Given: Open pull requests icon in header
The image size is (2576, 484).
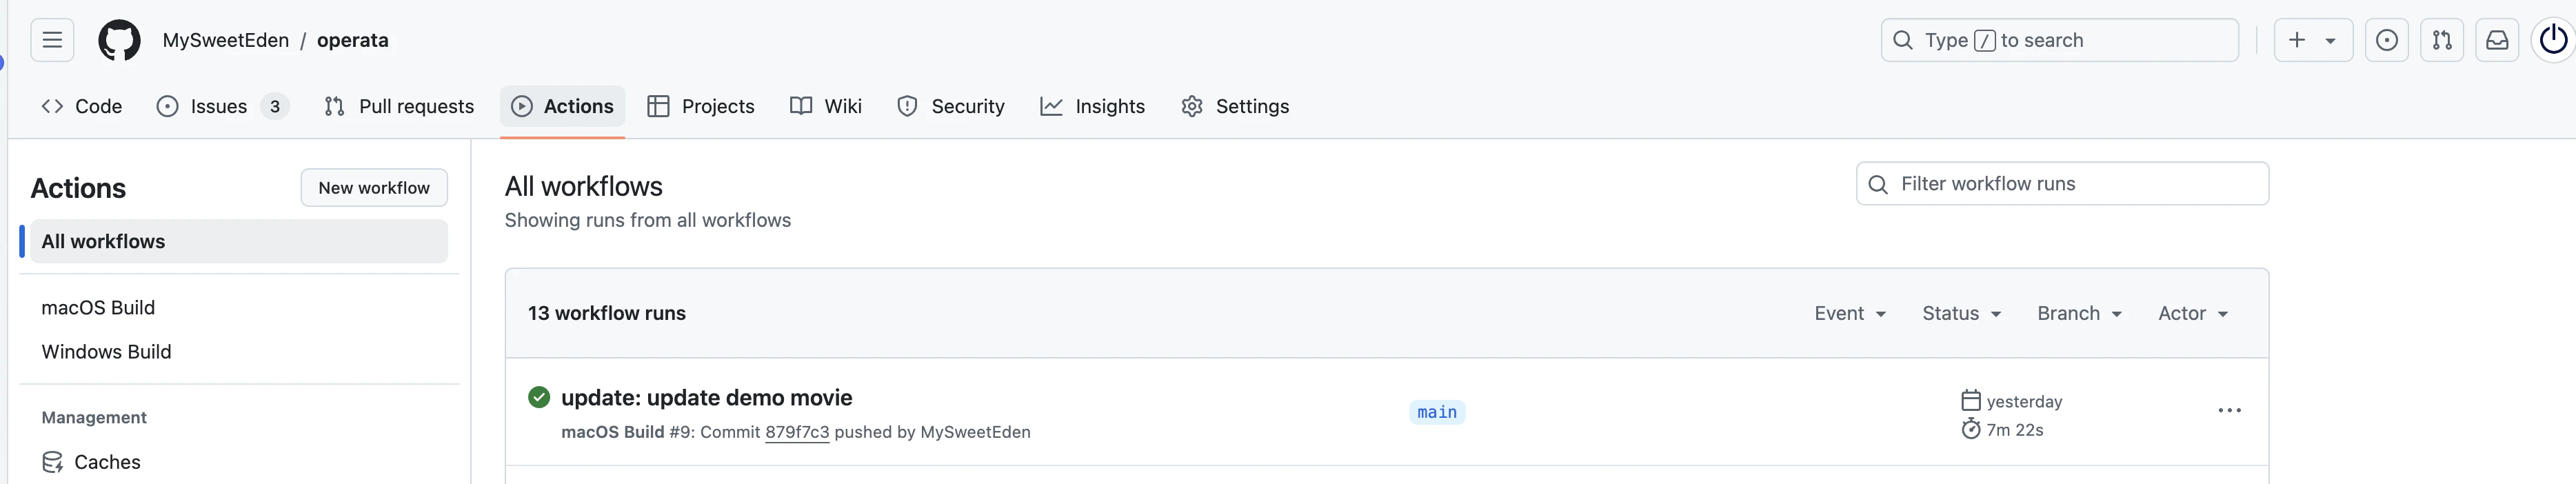Looking at the screenshot, I should tap(2441, 40).
